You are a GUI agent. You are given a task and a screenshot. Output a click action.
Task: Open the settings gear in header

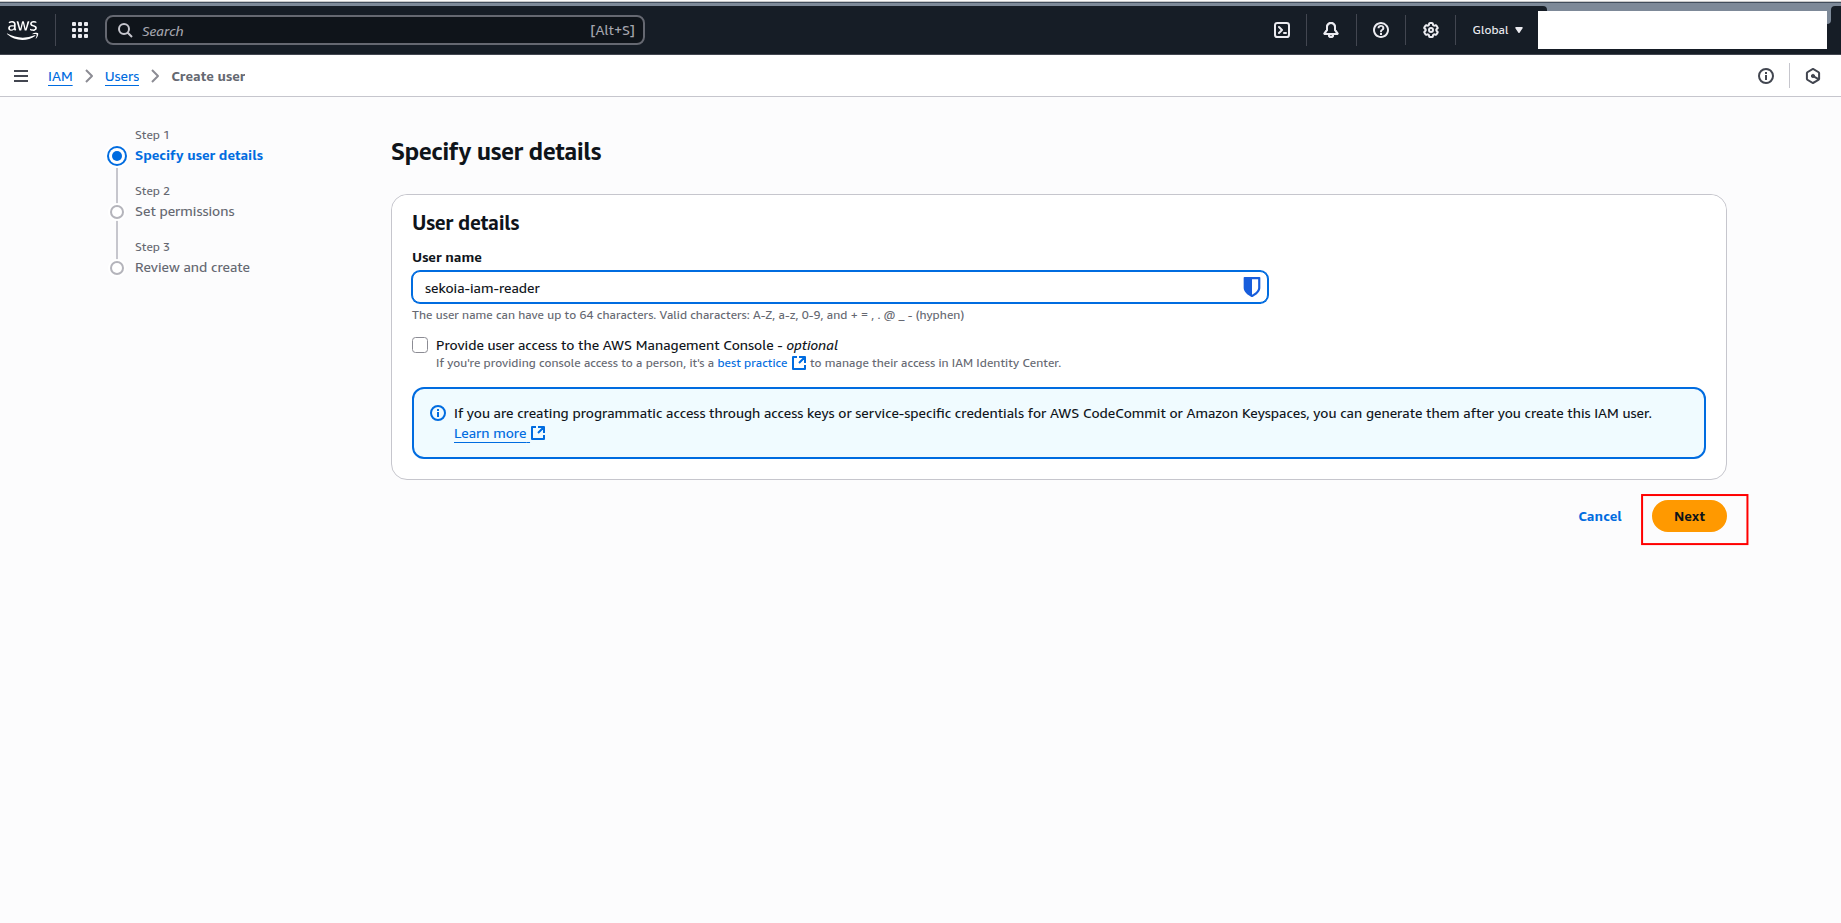coord(1430,30)
